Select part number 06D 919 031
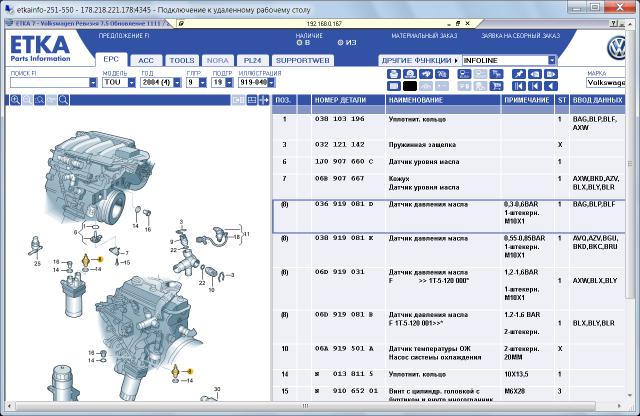The height and width of the screenshot is (416, 640). (x=340, y=272)
